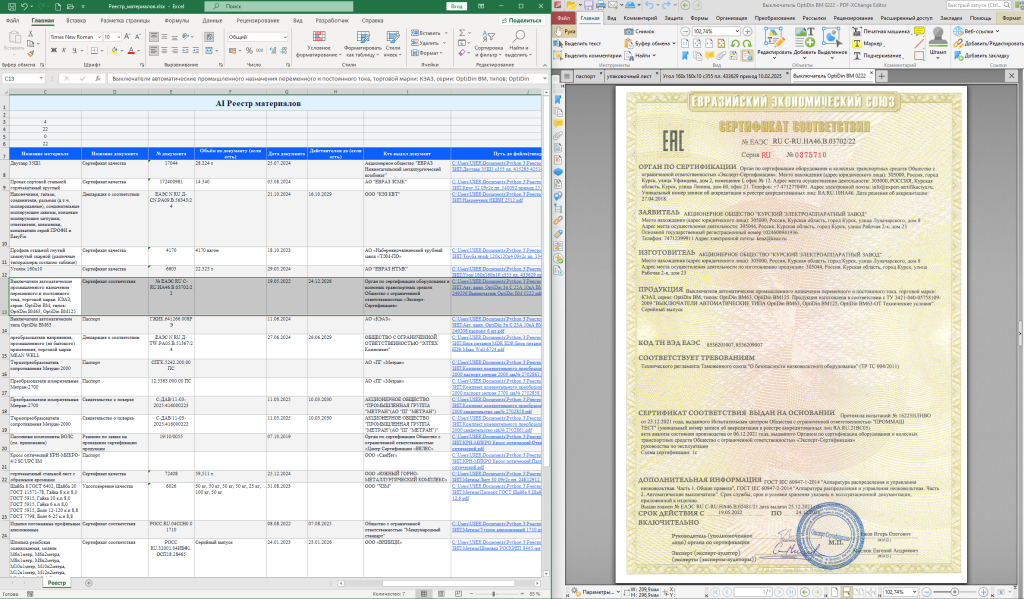Click the Снимок snapshot camera tool
1024x599 pixels.
point(639,31)
